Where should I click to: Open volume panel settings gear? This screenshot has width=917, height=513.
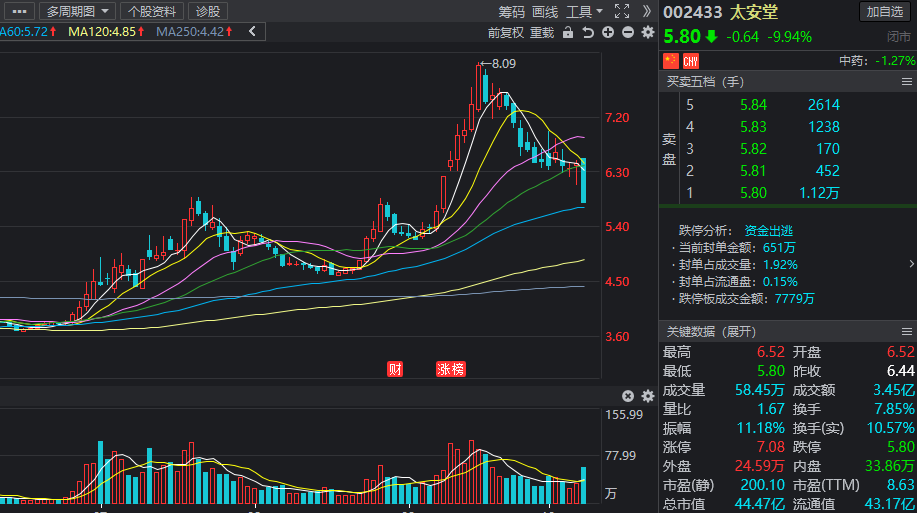648,396
